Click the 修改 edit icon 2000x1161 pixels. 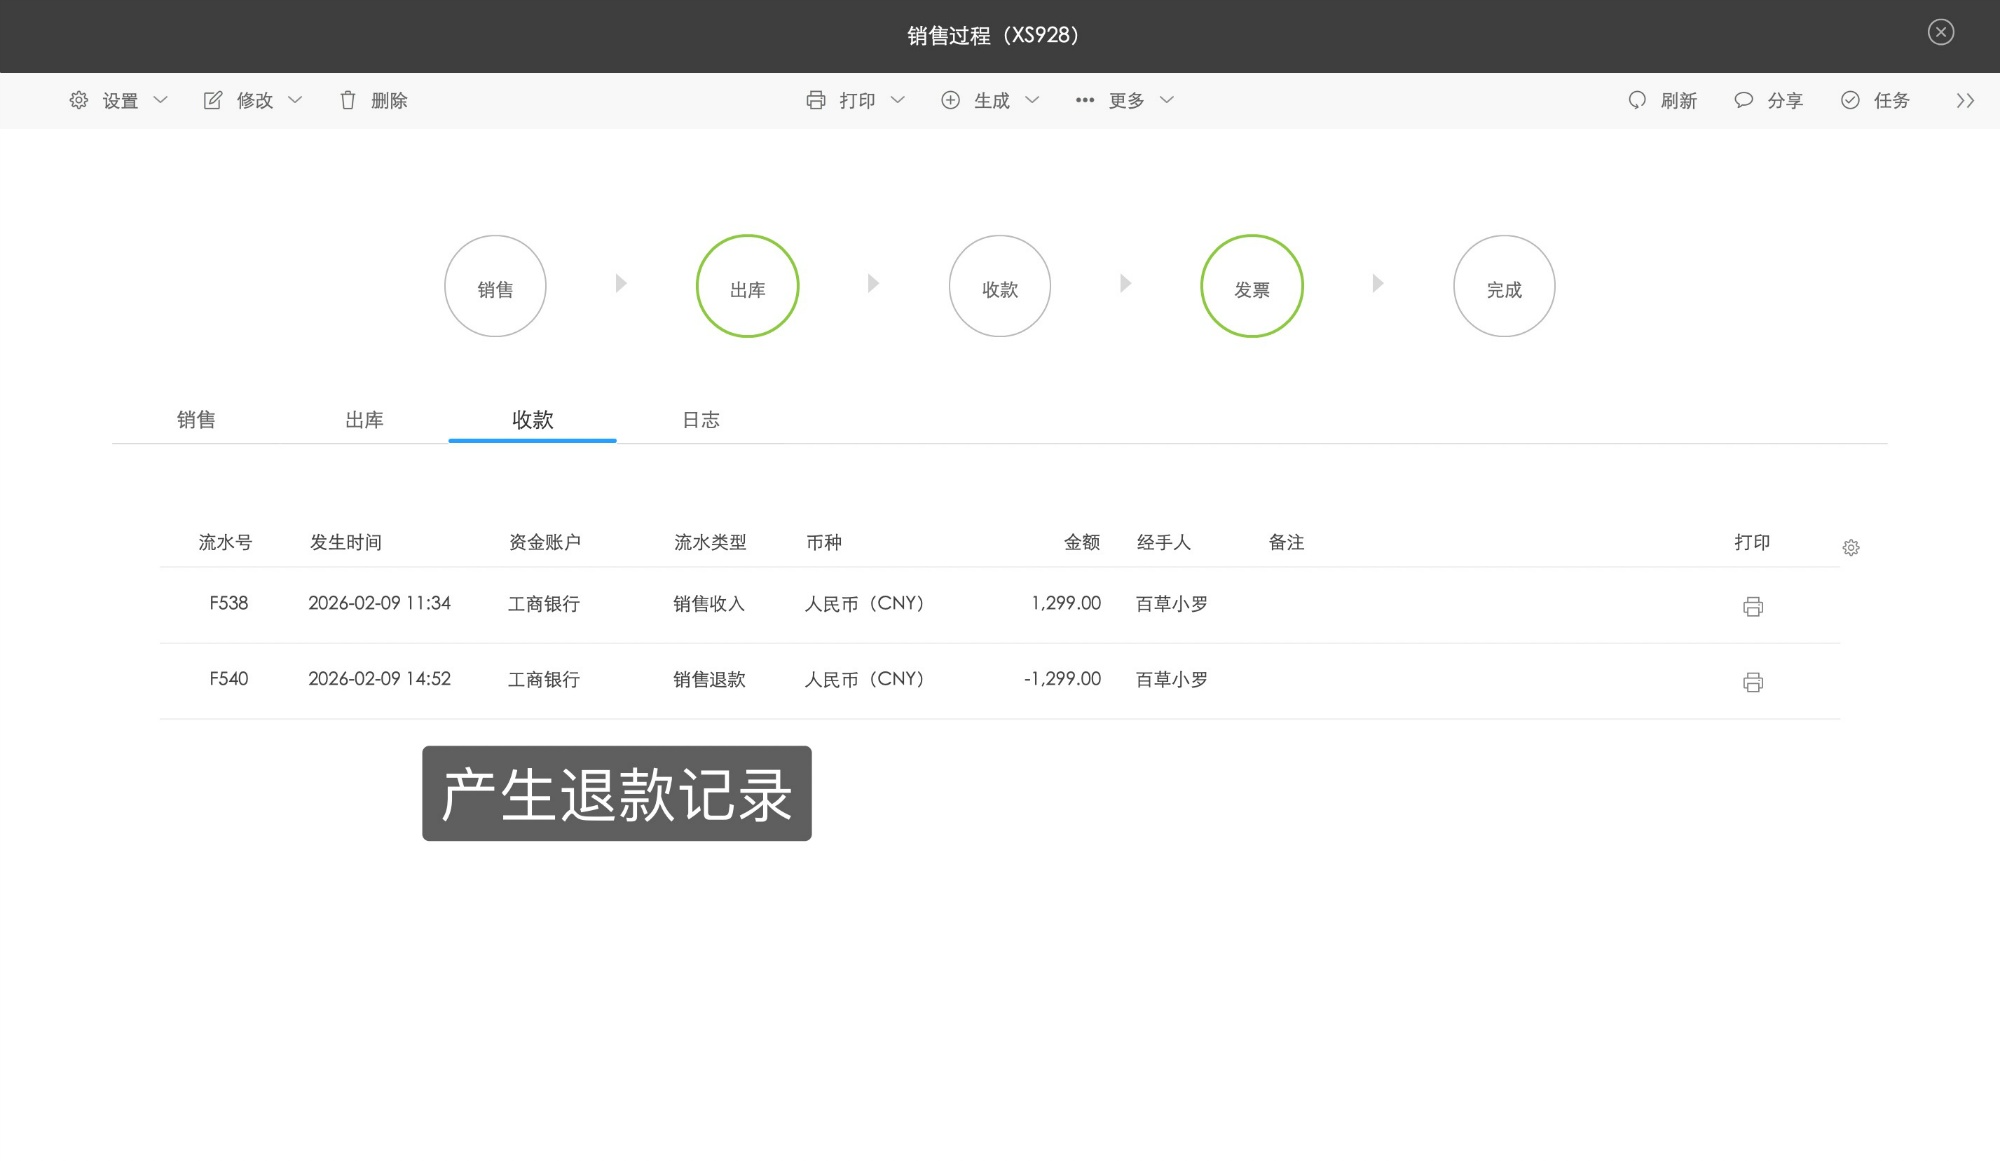212,100
